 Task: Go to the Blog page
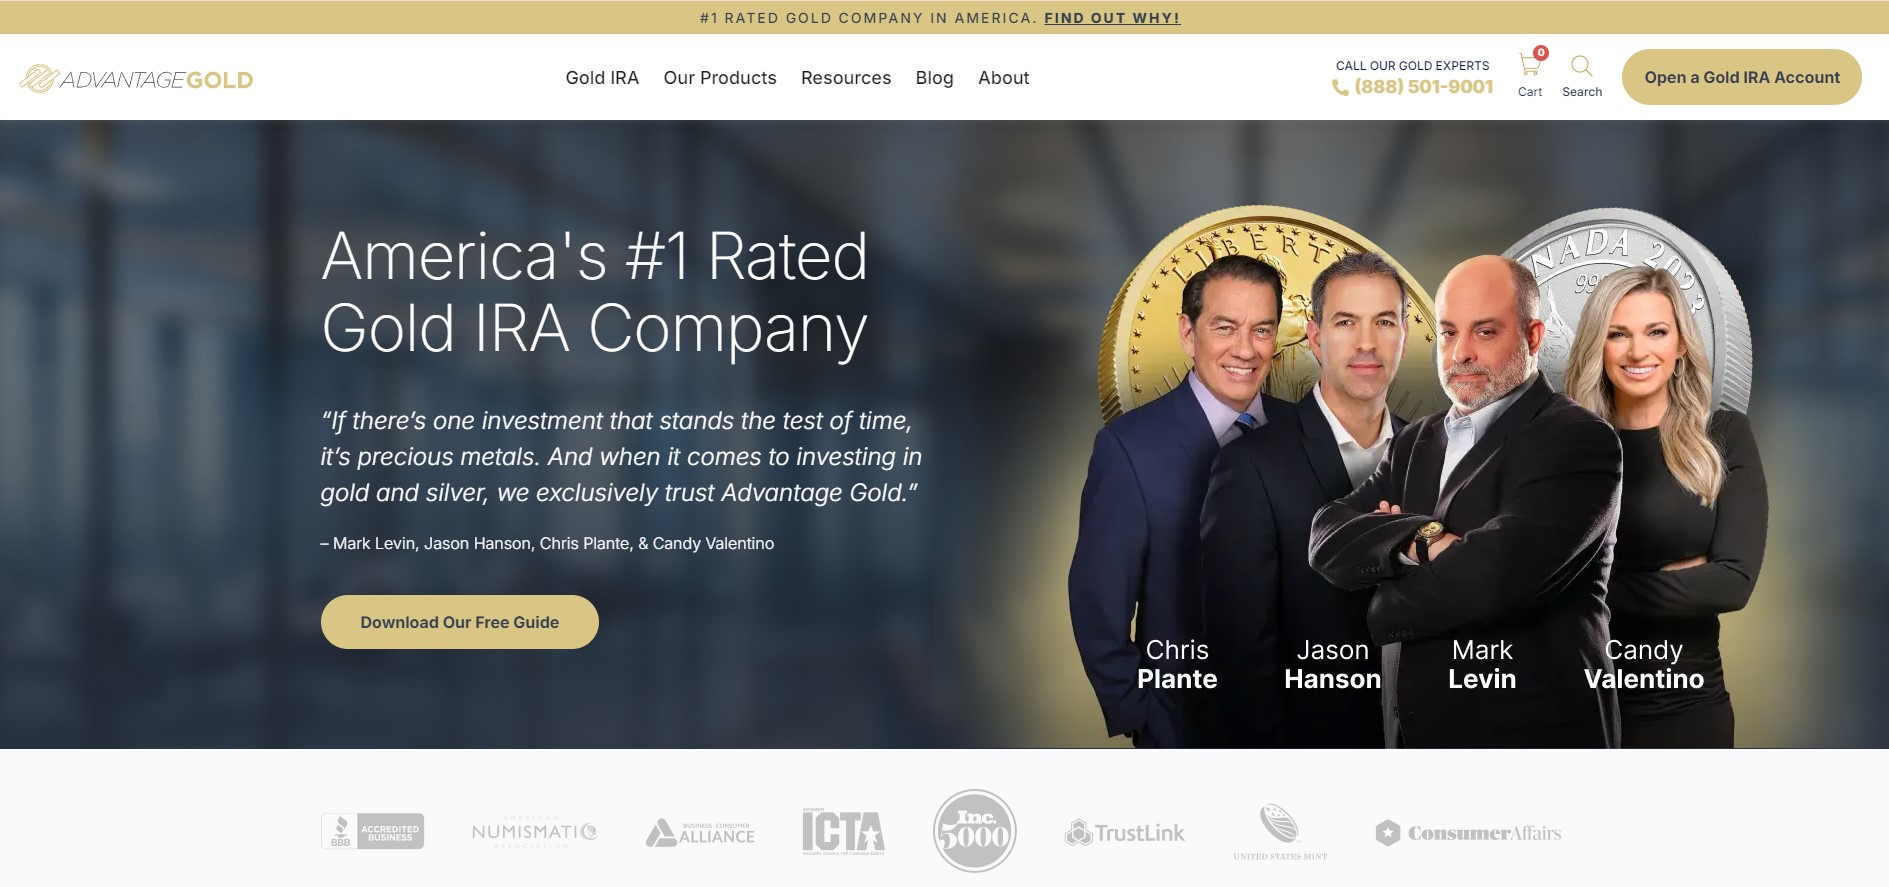pos(934,78)
